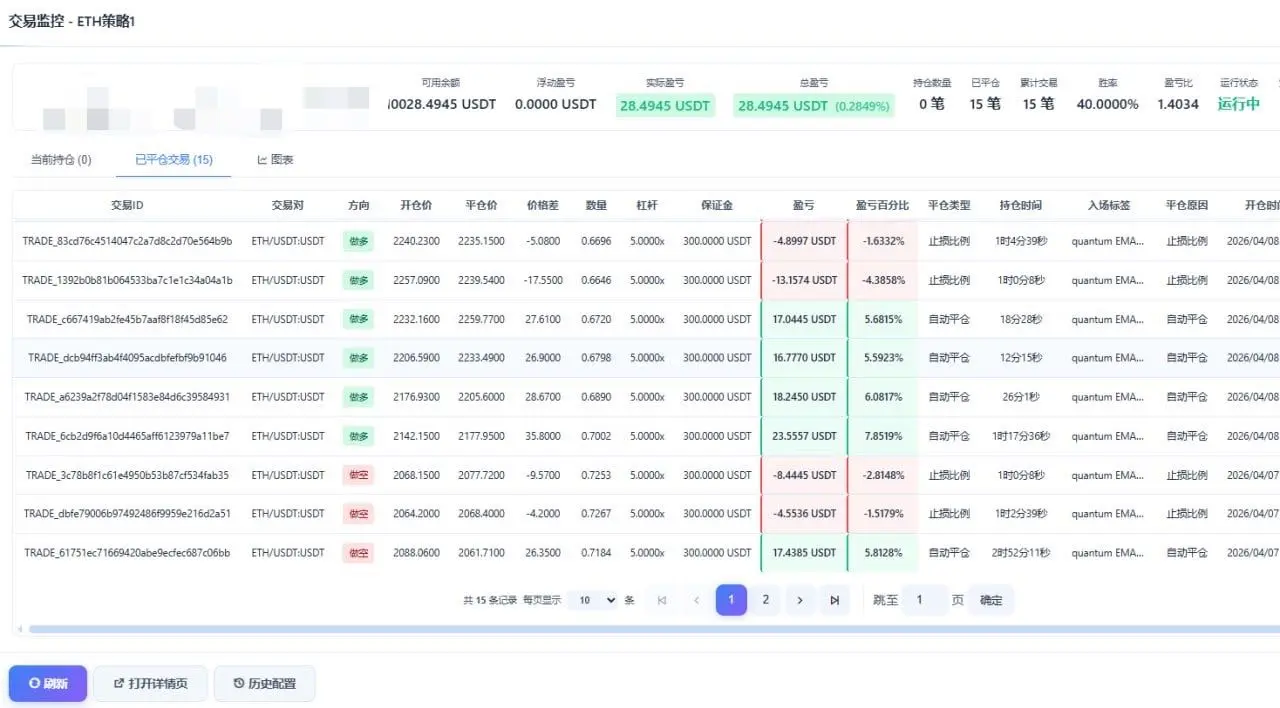Viewport: 1280px width, 708px height.
Task: Select trade TRADE_a6239a2f78d04f1583e84d6c39584931
Action: coord(127,397)
